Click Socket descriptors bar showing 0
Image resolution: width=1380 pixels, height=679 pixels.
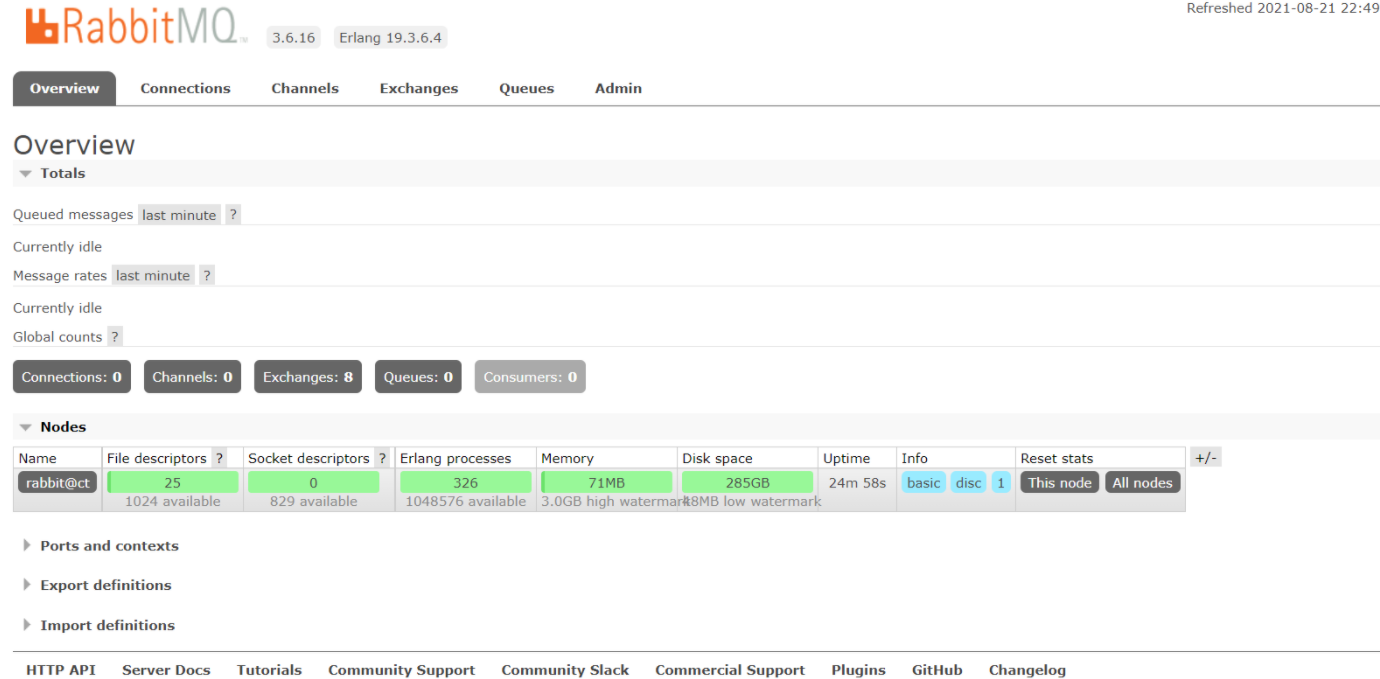(x=314, y=482)
